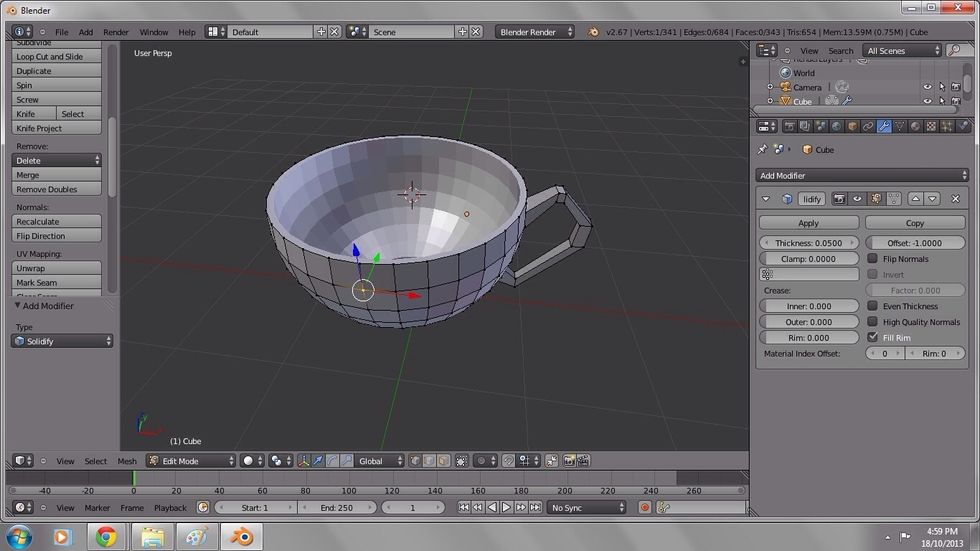
Task: Click the Copy modifier button
Action: coord(915,223)
